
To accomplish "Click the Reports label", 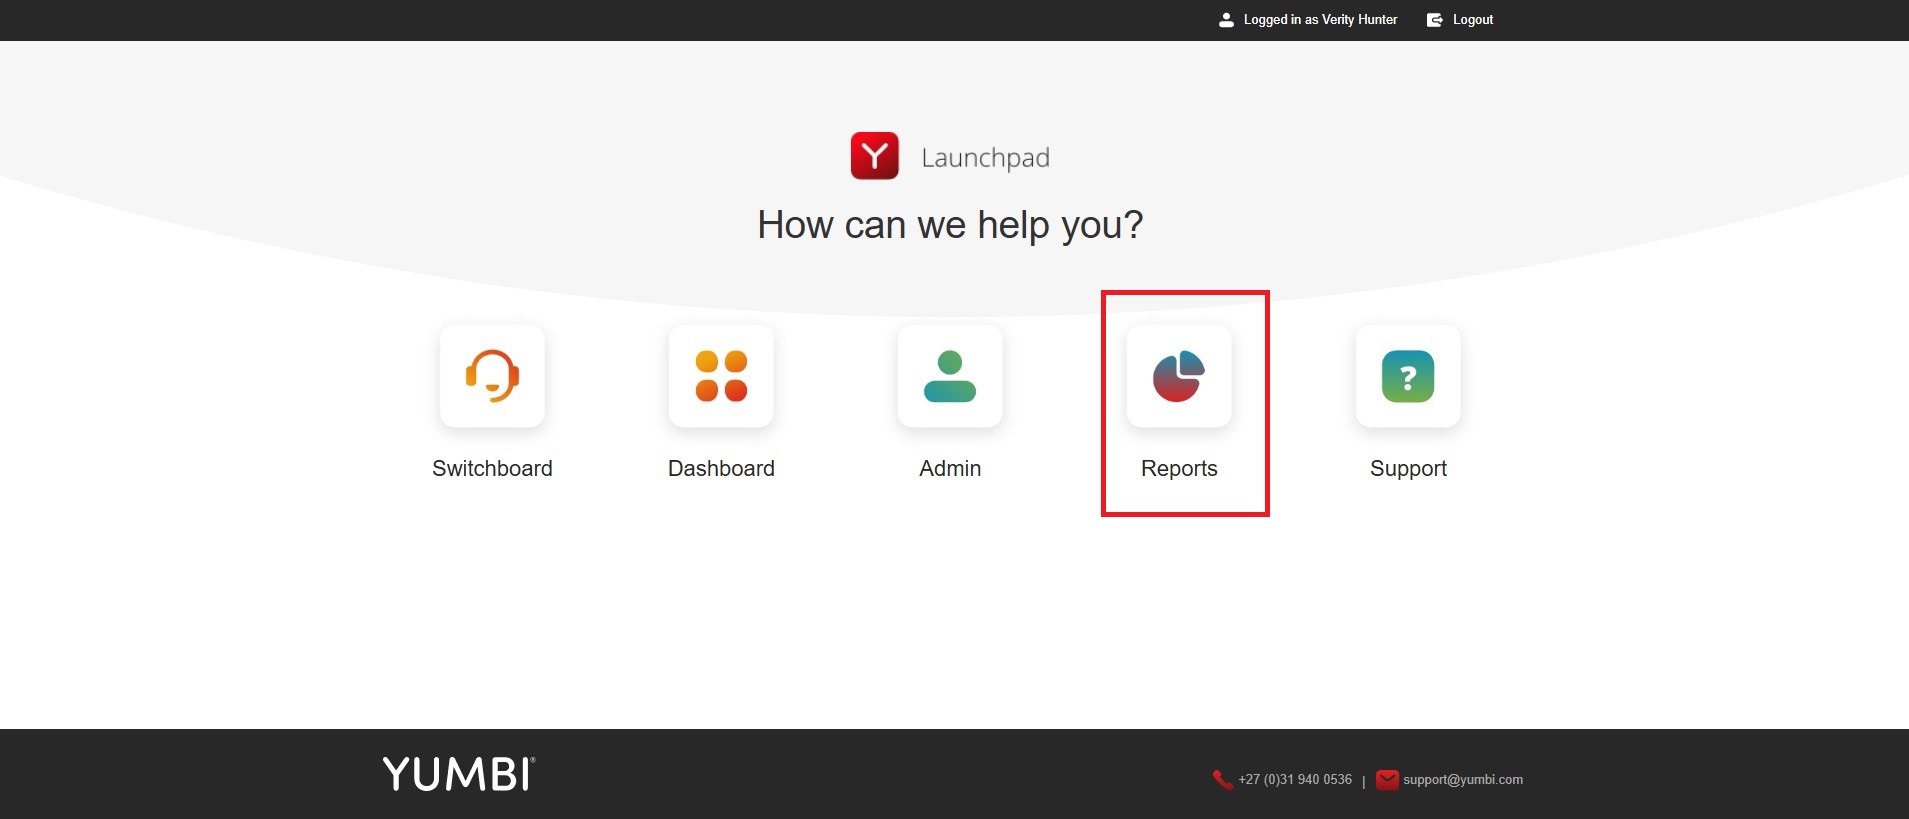I will pyautogui.click(x=1179, y=468).
